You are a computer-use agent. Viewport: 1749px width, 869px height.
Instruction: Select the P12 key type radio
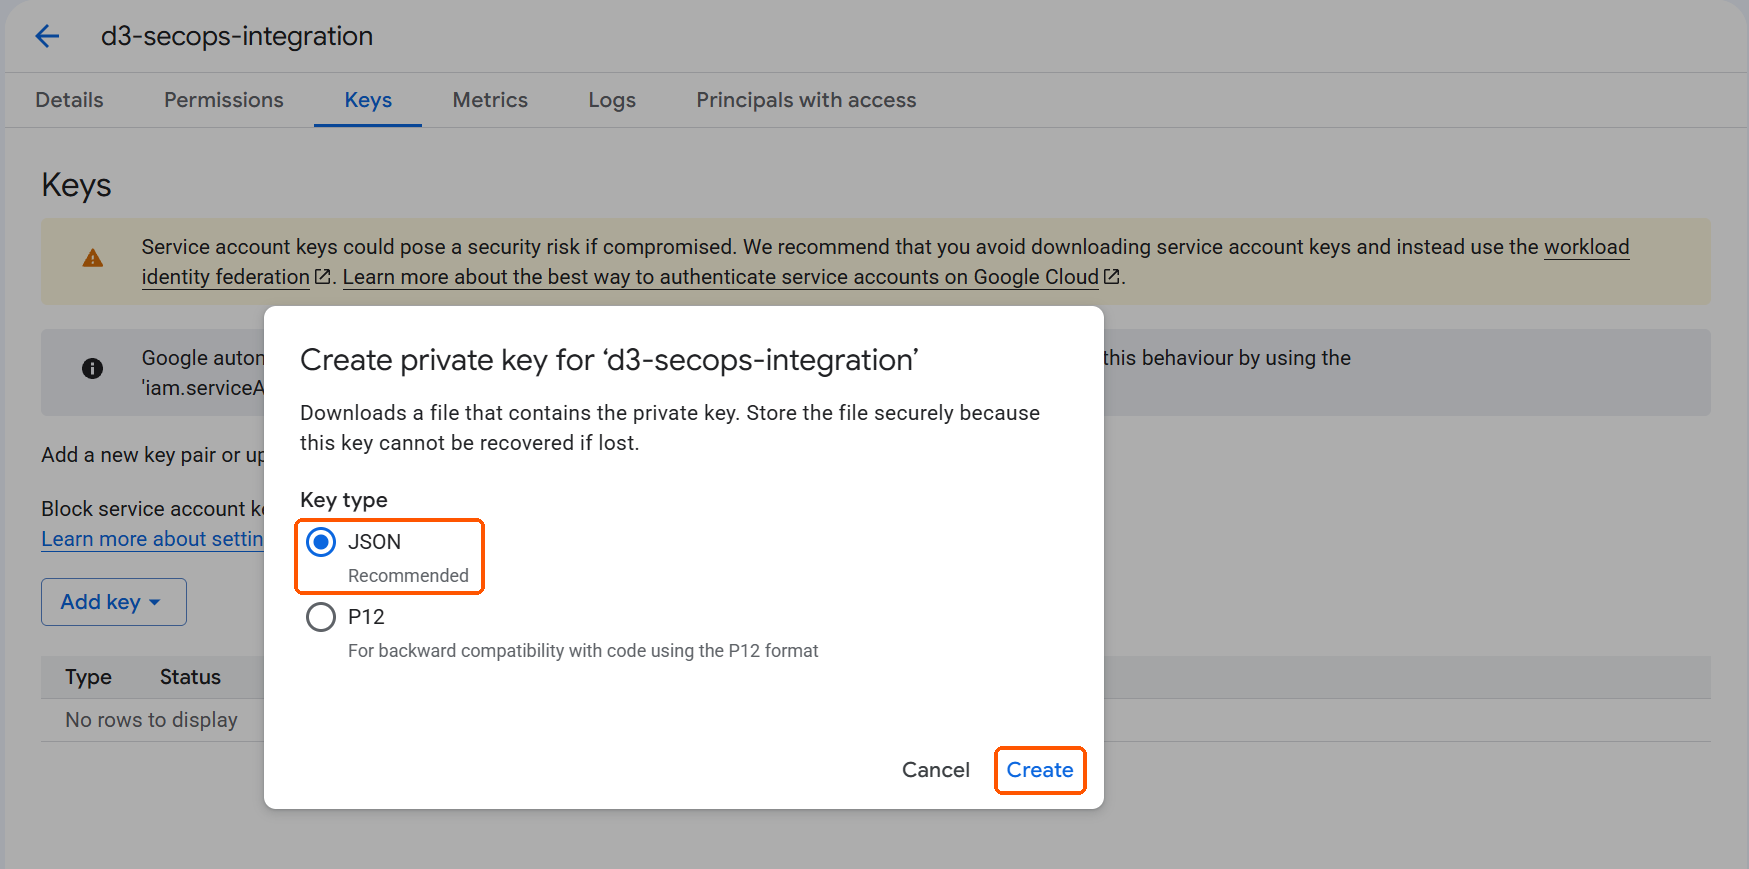pos(321,617)
